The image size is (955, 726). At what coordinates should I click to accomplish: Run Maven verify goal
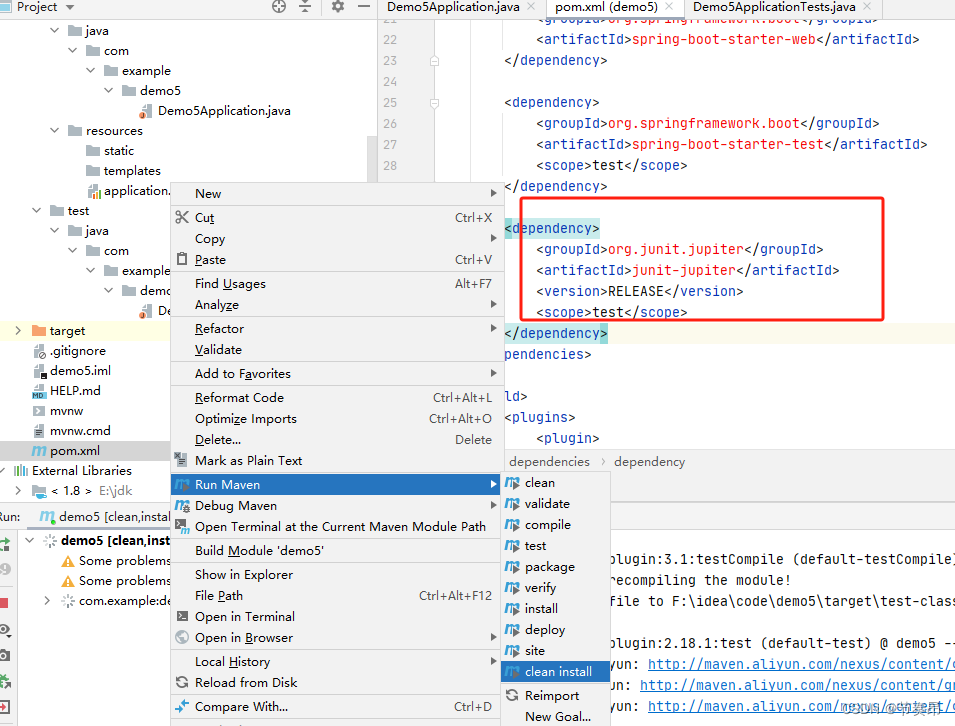[555, 588]
